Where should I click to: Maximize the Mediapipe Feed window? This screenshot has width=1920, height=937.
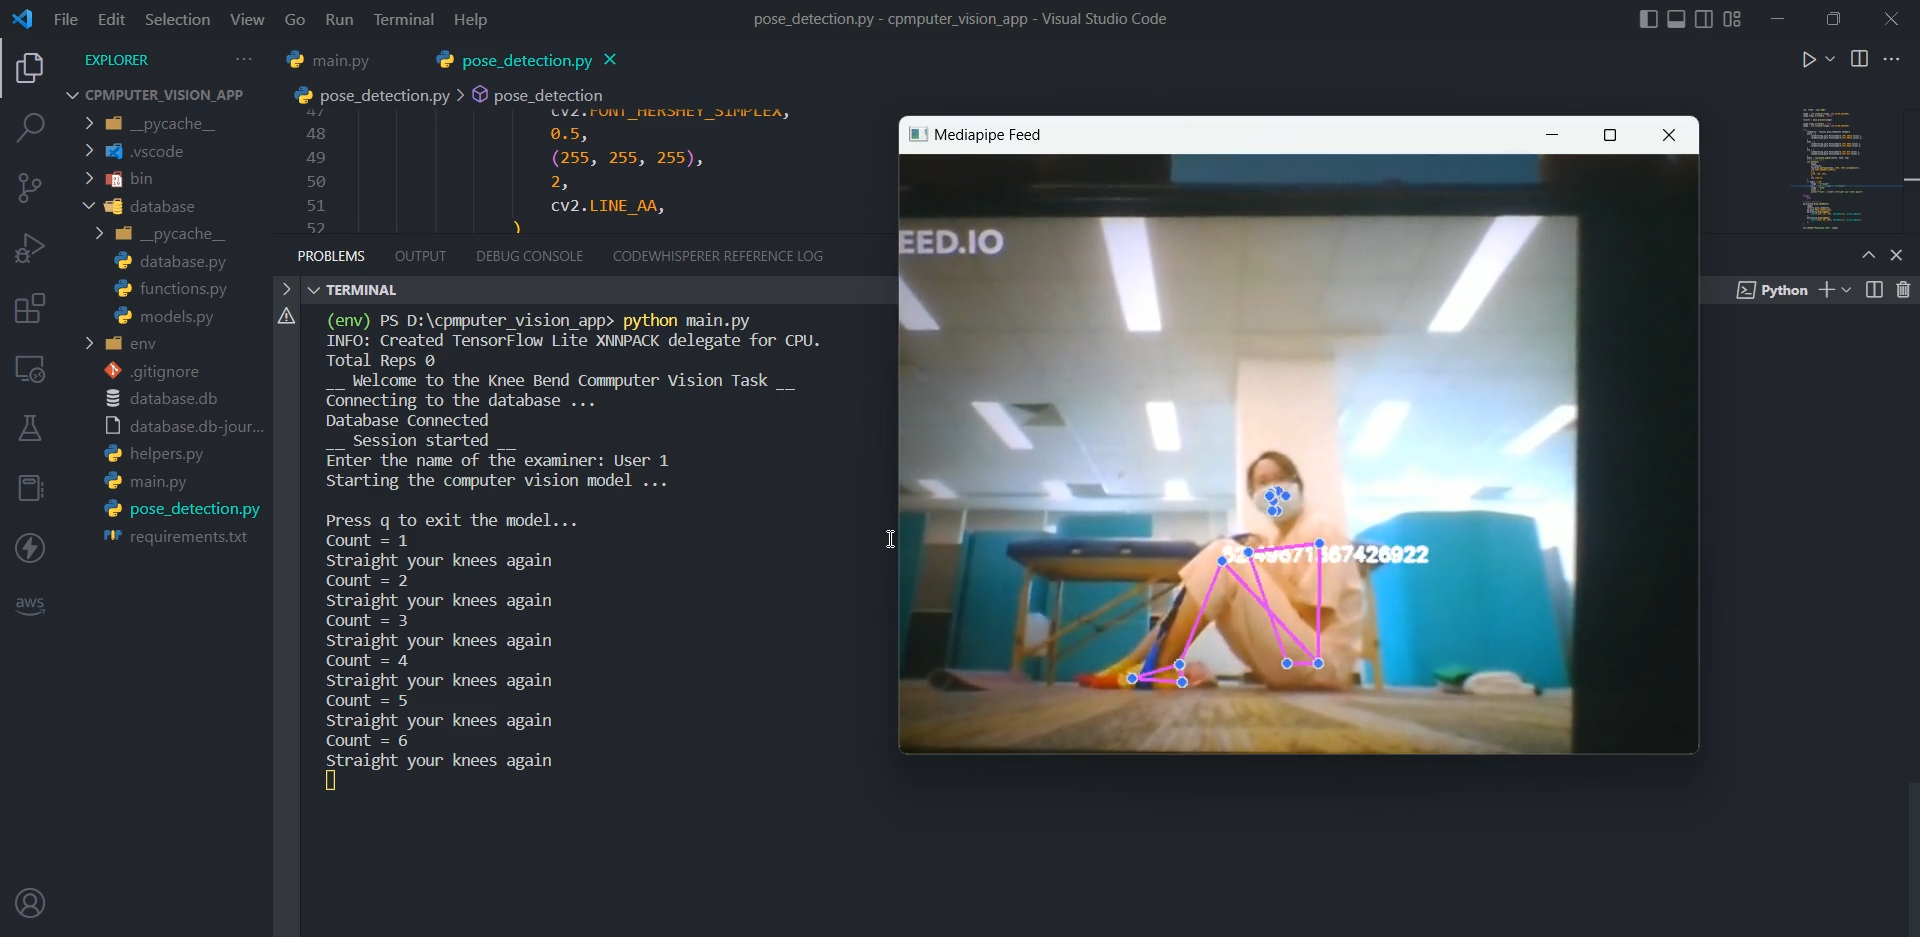[1609, 135]
